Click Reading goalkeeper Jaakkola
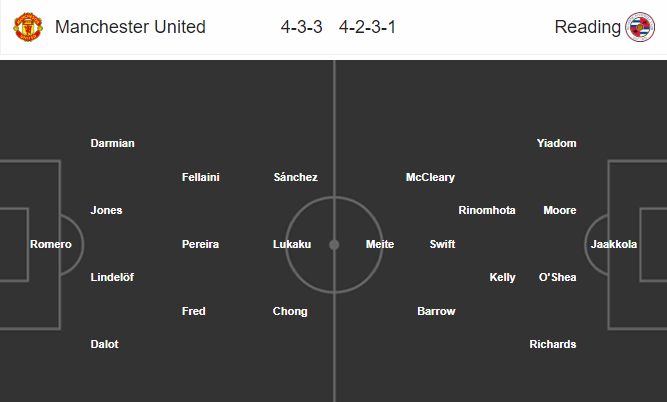Image resolution: width=667 pixels, height=402 pixels. coord(614,244)
